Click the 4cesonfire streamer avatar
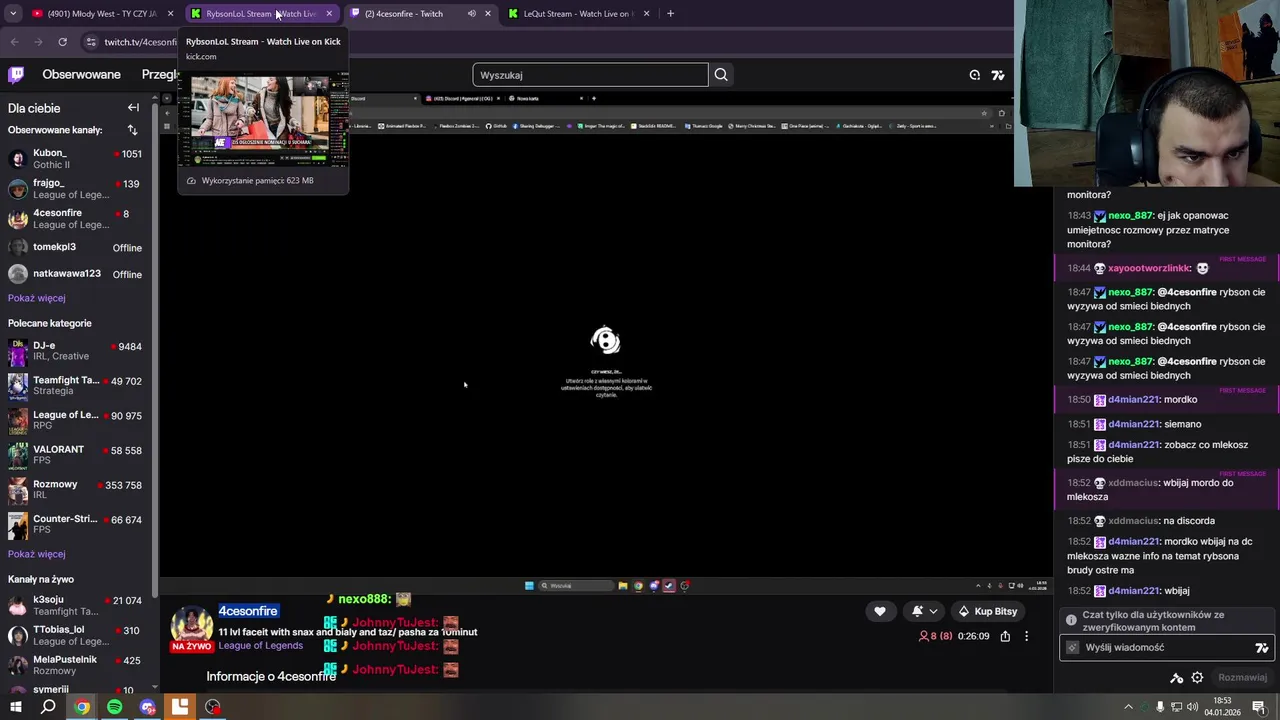Viewport: 1280px width, 720px height. 191,627
